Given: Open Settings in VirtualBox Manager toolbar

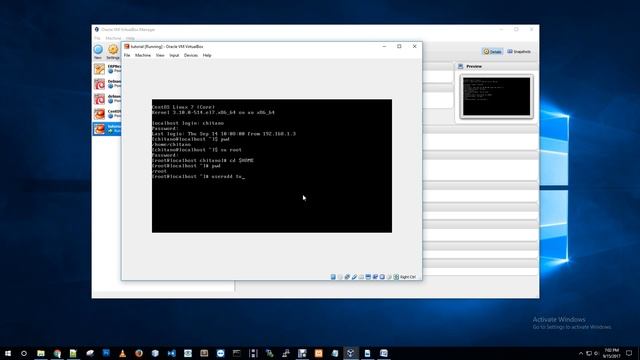Looking at the screenshot, I should (x=113, y=52).
